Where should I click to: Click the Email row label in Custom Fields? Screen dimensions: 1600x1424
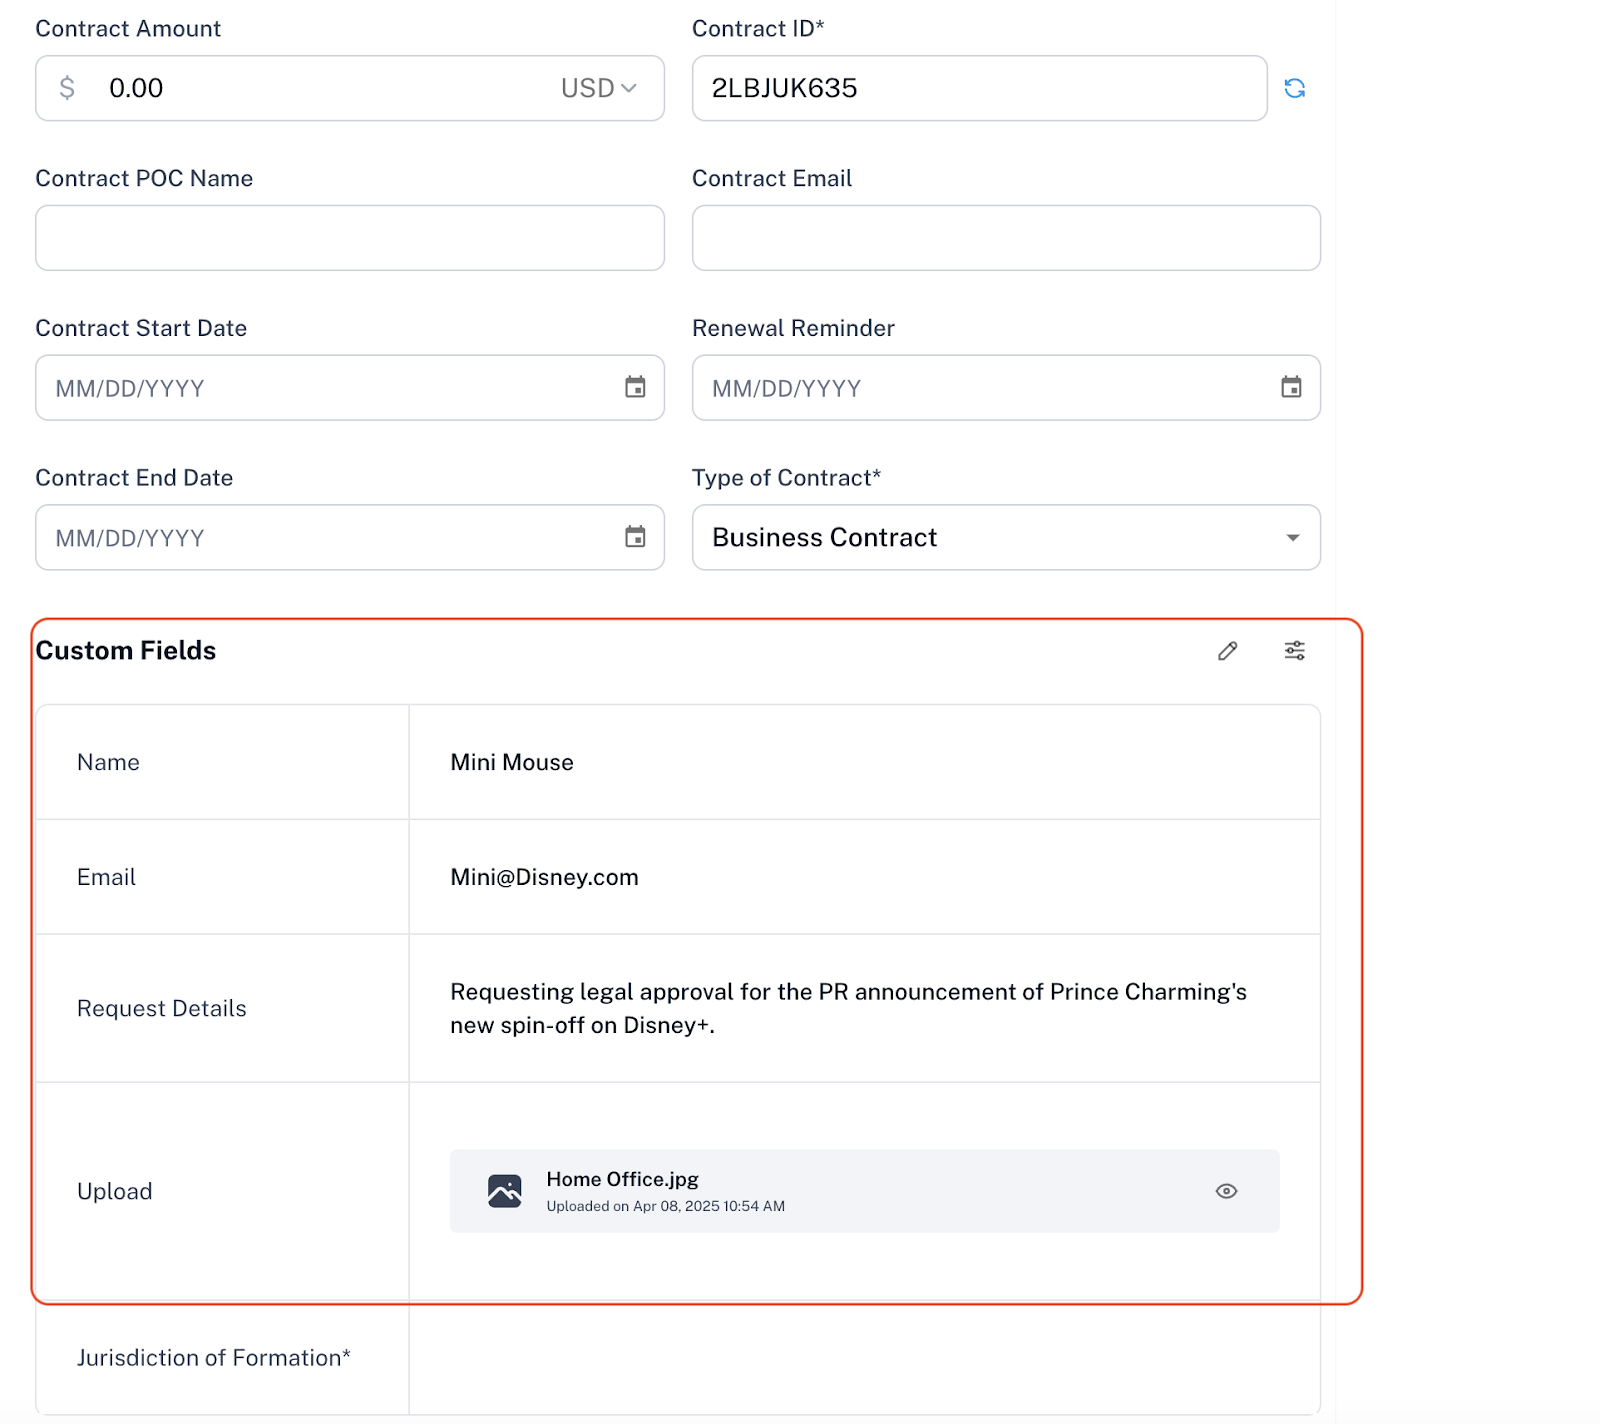point(106,877)
